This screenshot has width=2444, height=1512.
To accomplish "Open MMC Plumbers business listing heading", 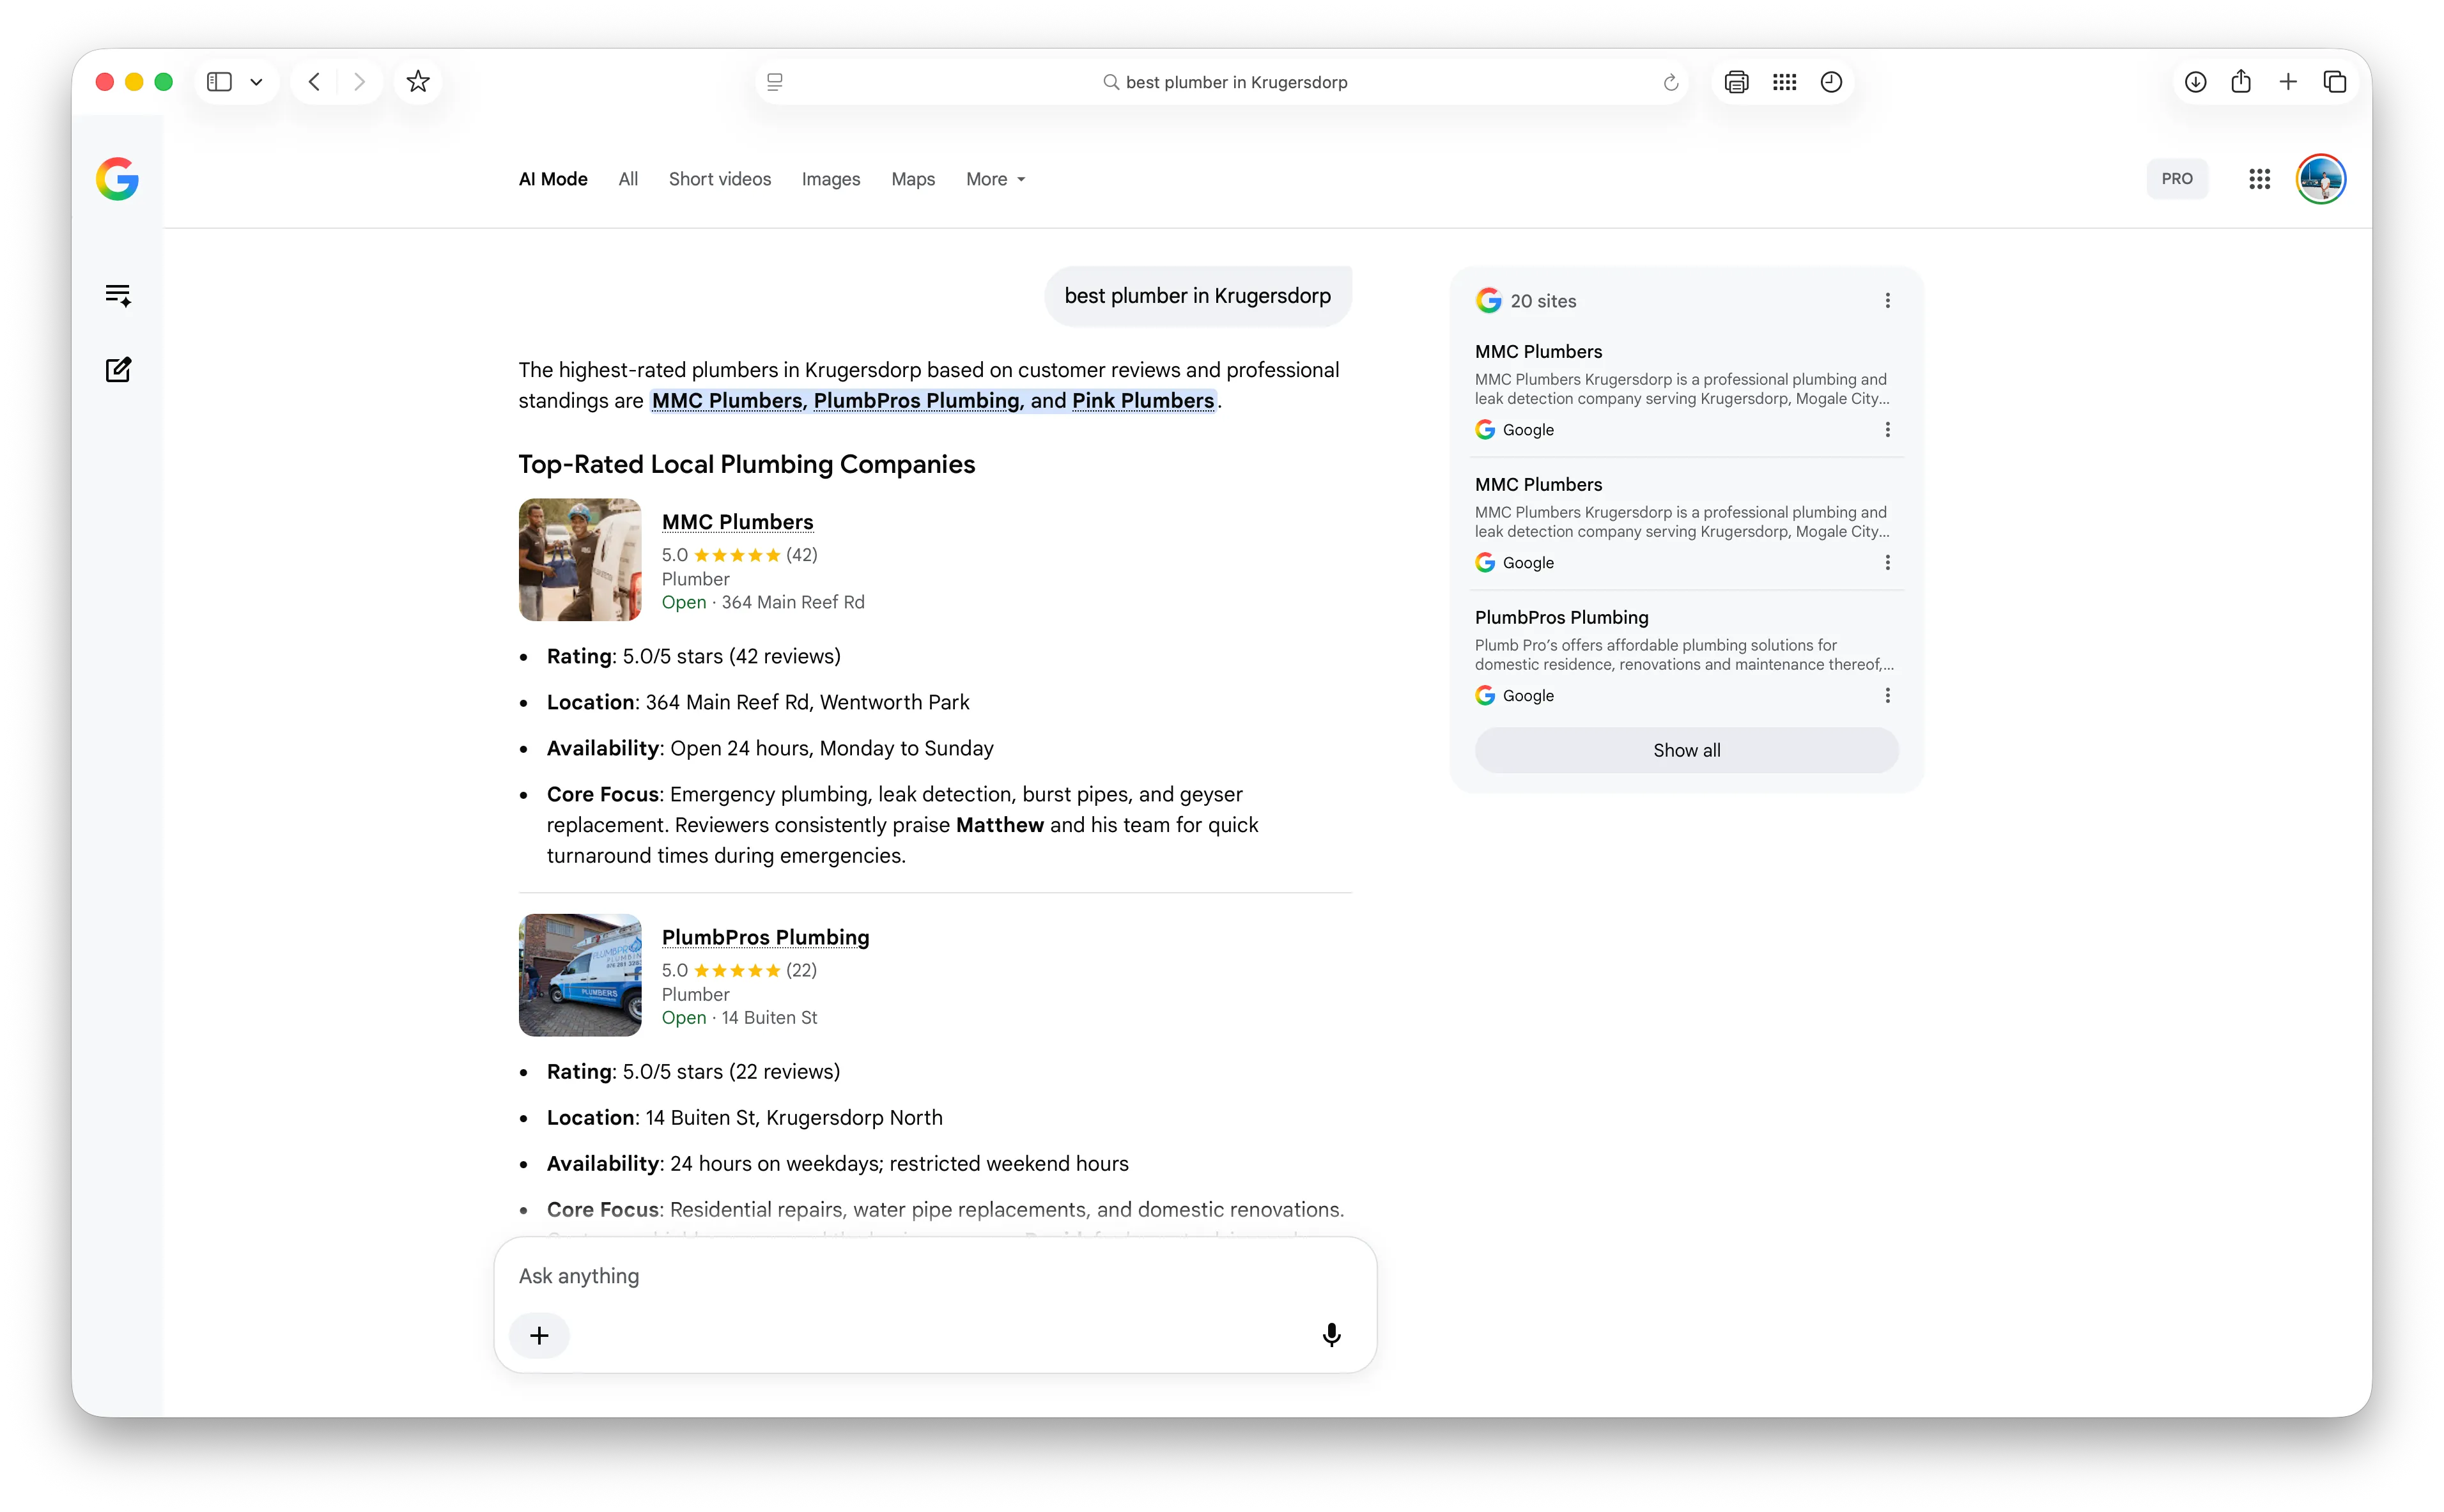I will click(737, 522).
